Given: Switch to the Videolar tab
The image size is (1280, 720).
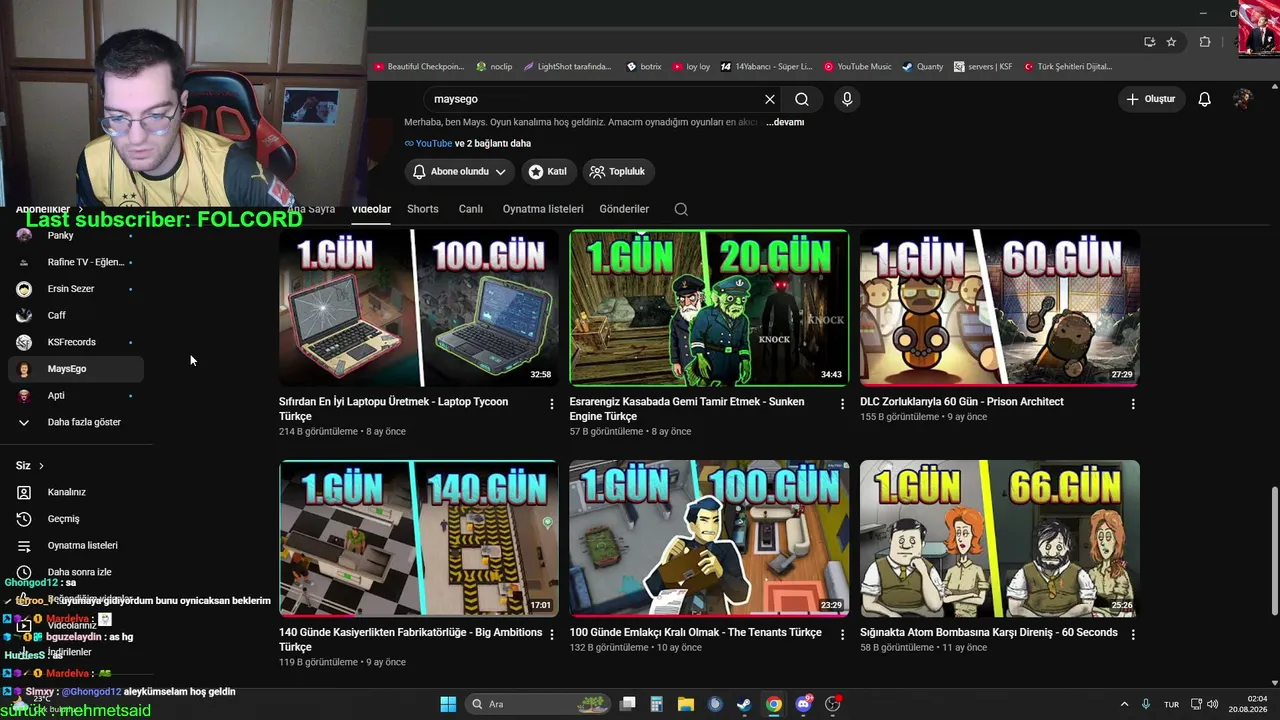Looking at the screenshot, I should [x=371, y=209].
